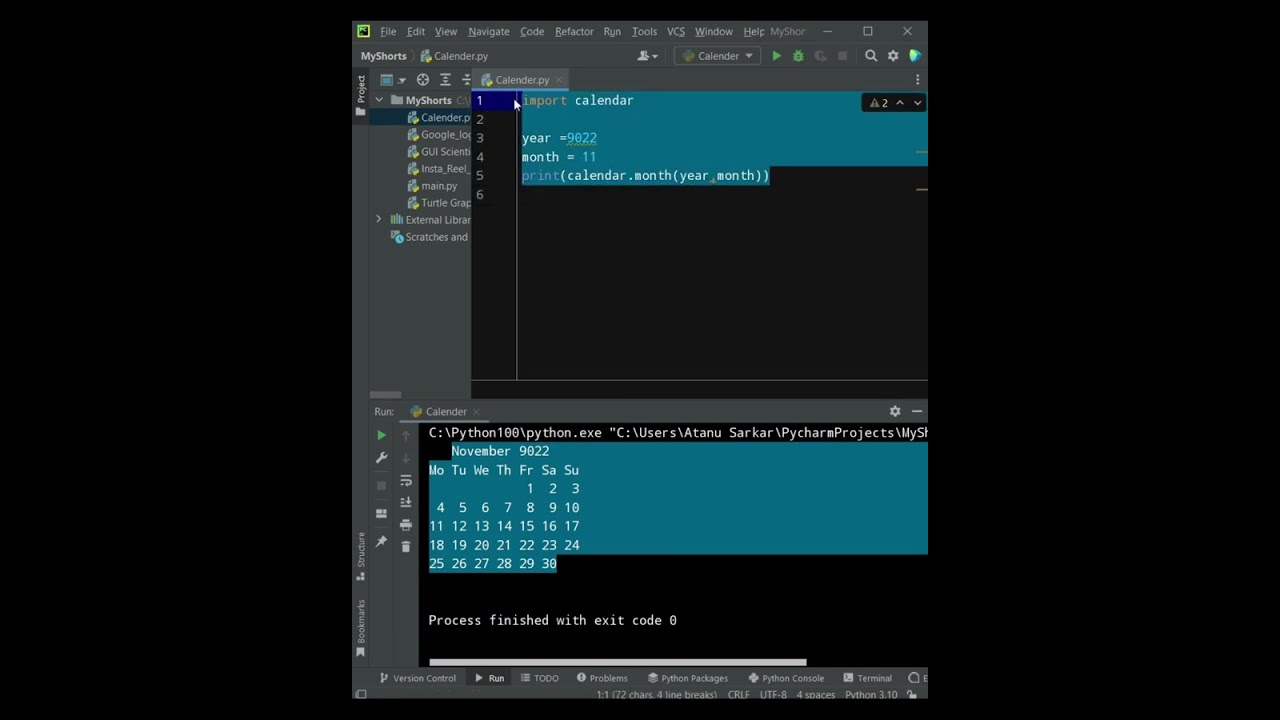1280x720 pixels.
Task: Expand the External Libraries node
Action: 379,220
